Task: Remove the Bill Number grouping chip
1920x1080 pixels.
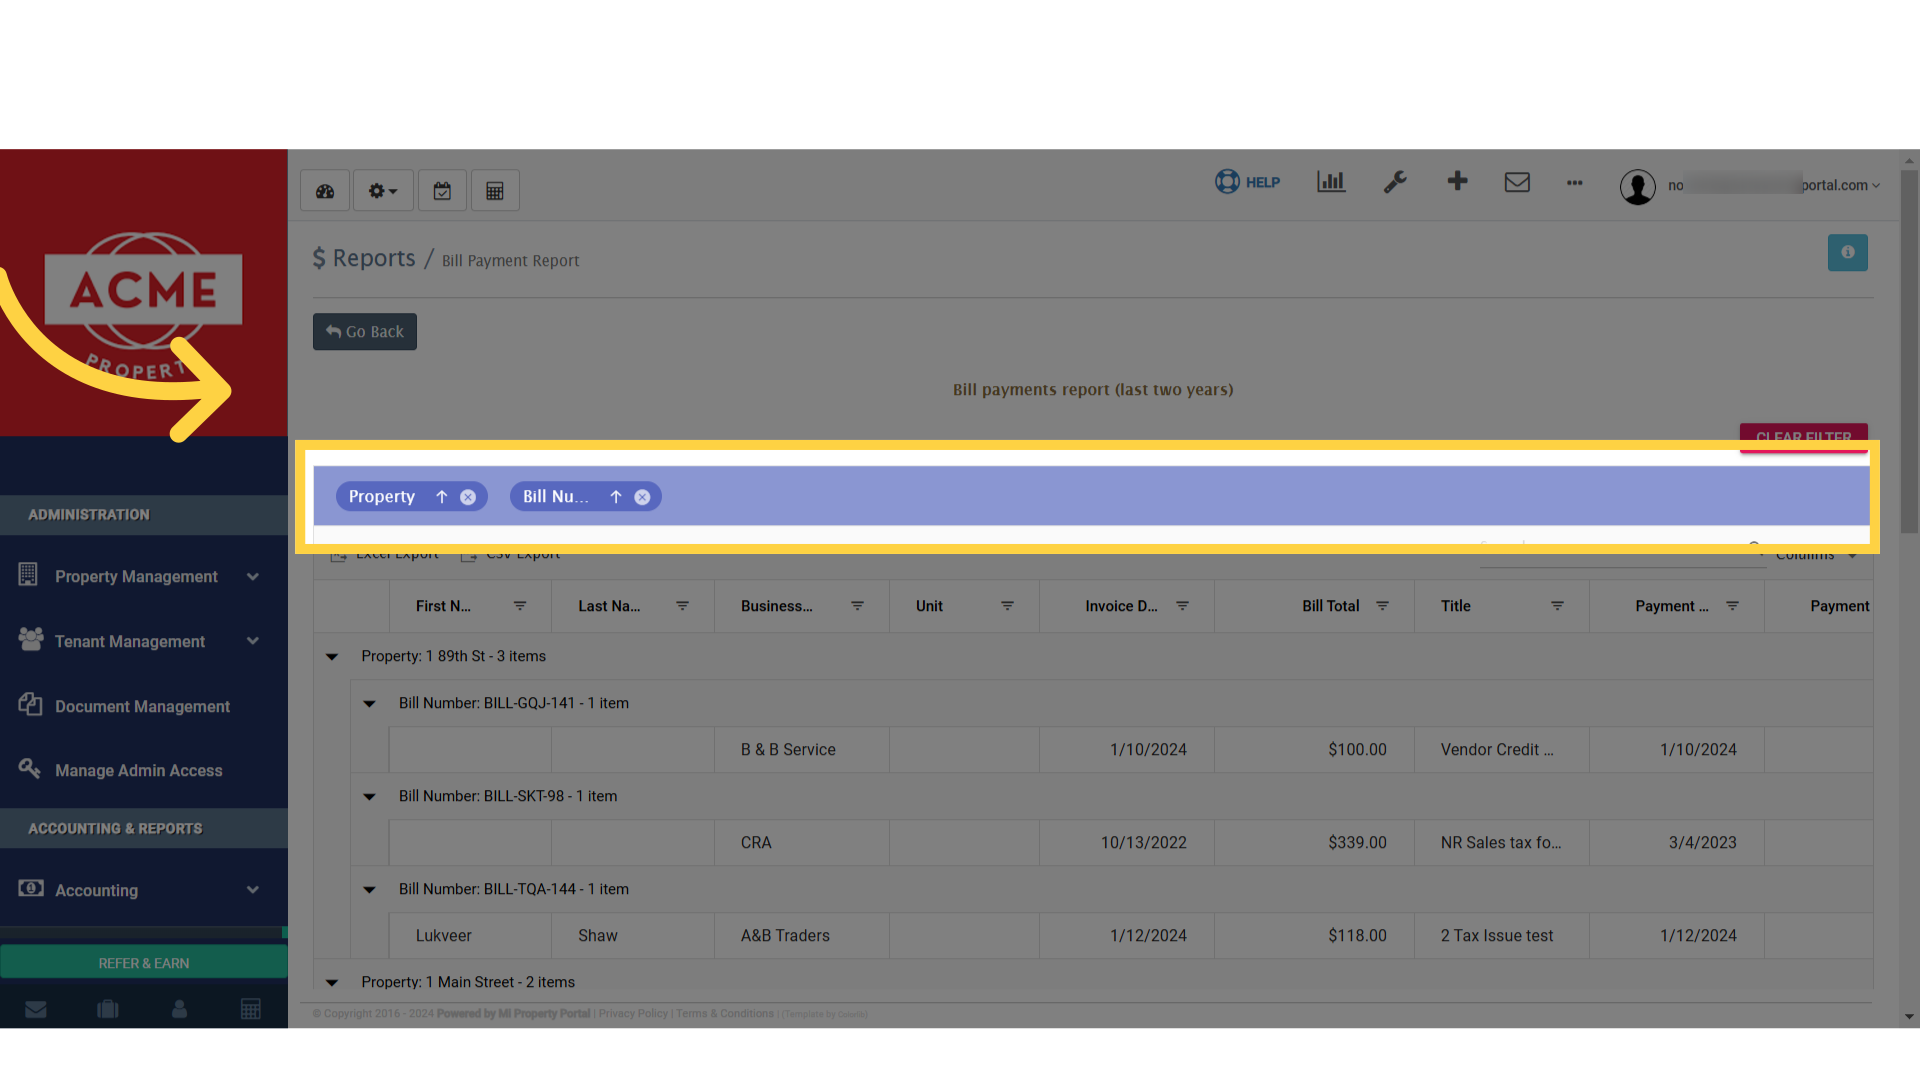Action: 642,497
